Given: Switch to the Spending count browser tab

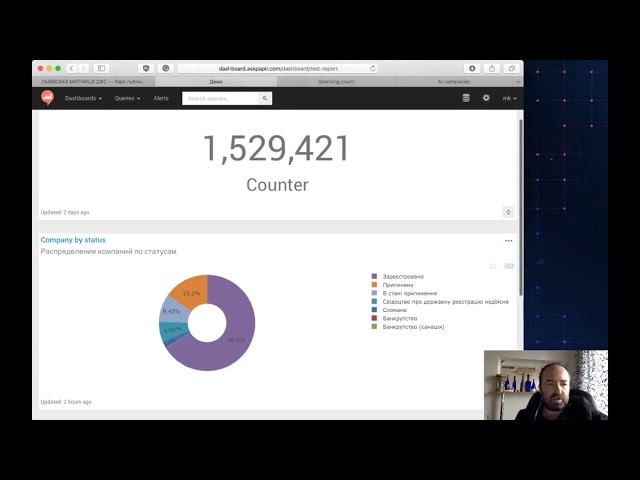Looking at the screenshot, I should click(x=336, y=82).
